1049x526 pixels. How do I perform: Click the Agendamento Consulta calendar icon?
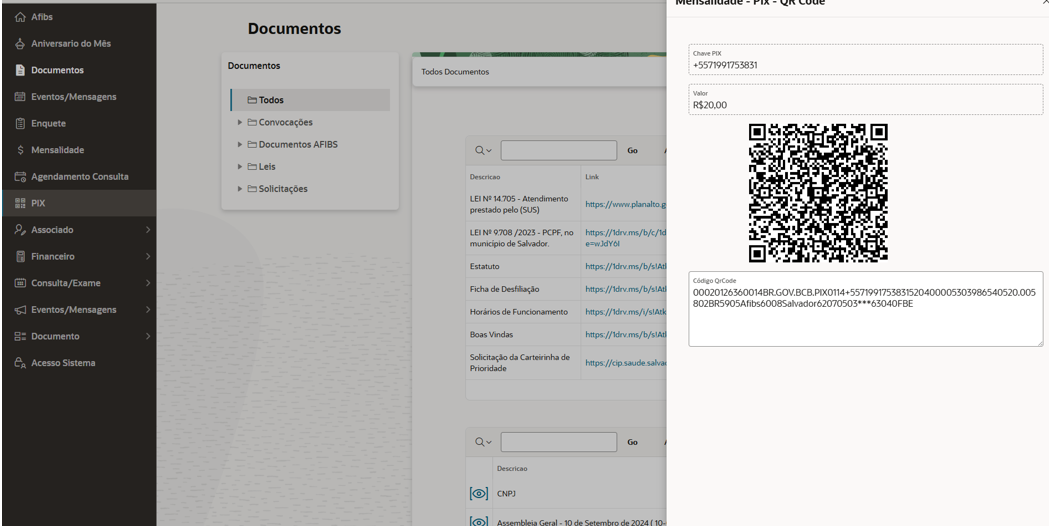click(20, 177)
